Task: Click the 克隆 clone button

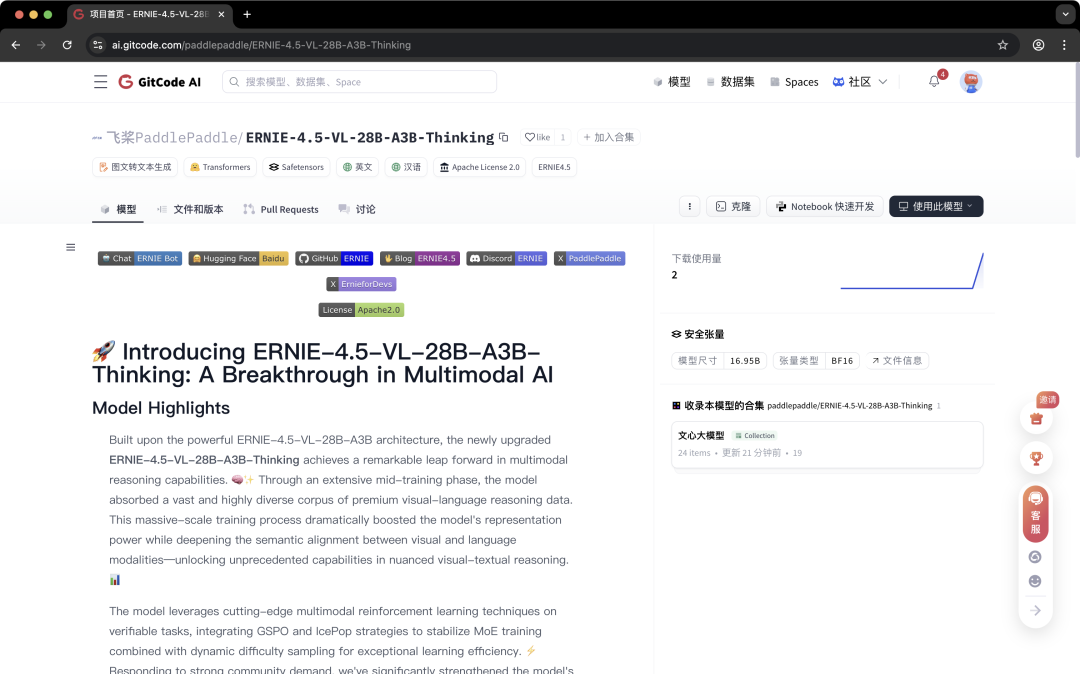Action: point(733,207)
